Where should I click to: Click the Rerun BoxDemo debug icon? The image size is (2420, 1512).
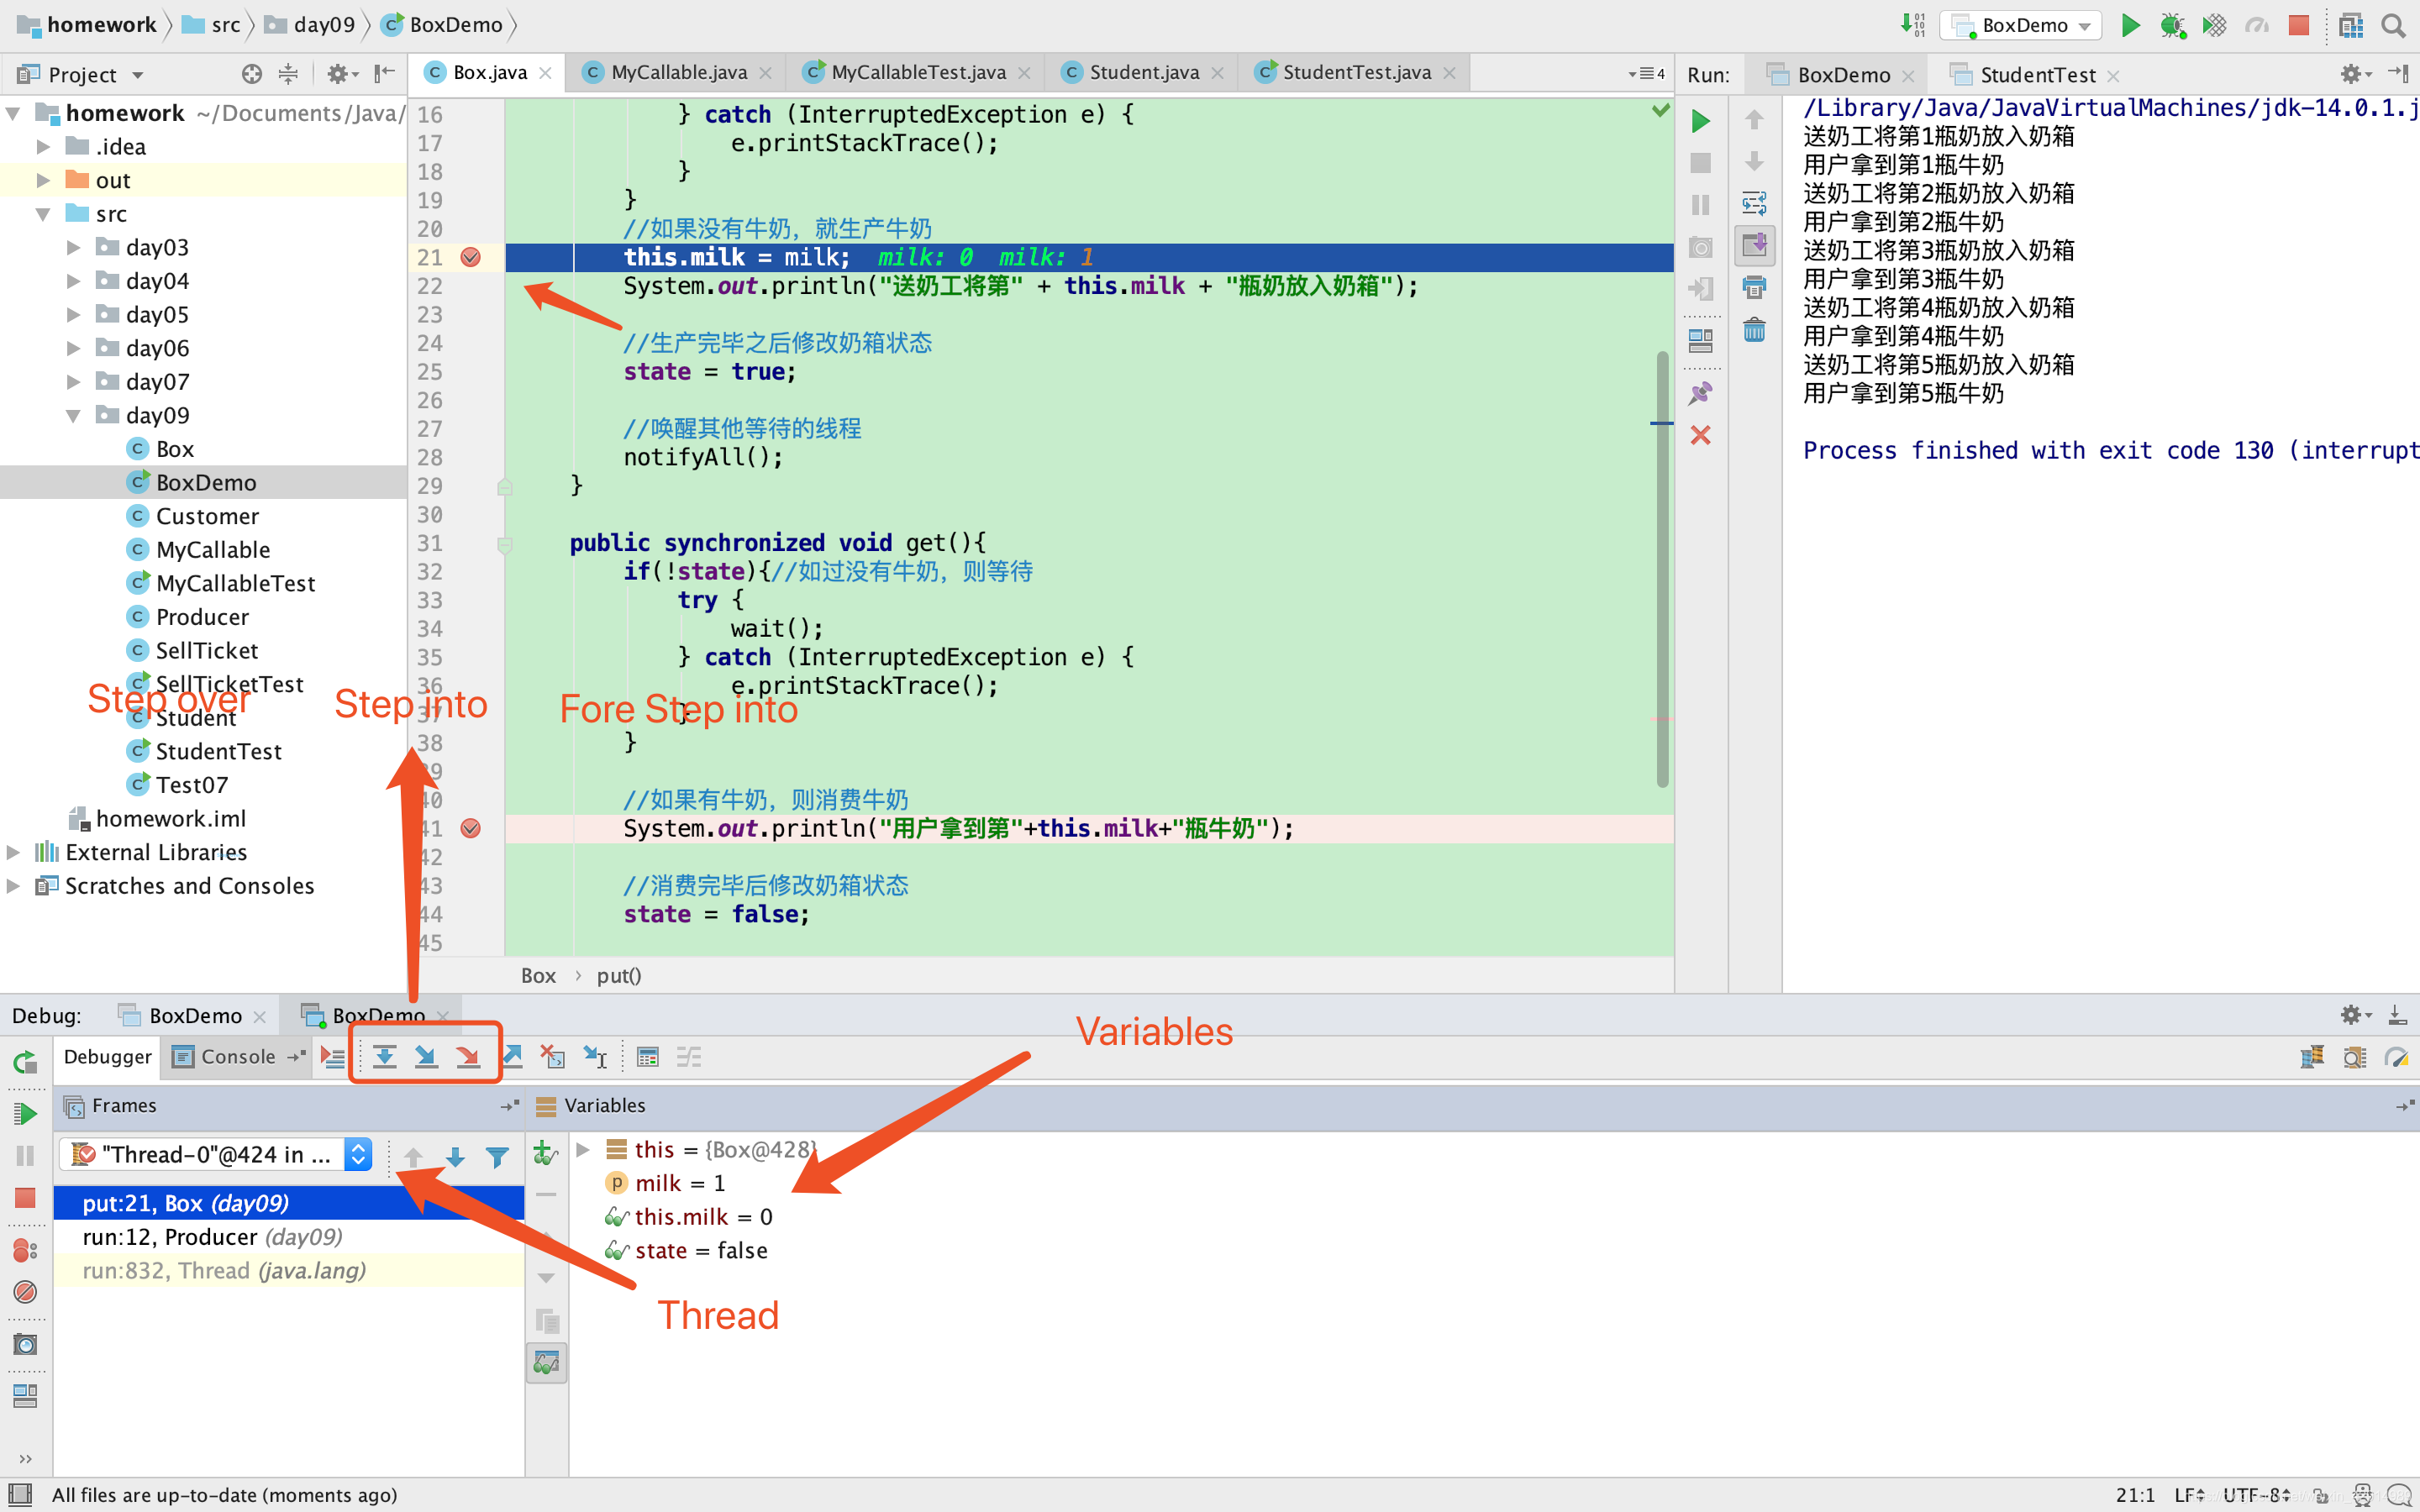[25, 1062]
